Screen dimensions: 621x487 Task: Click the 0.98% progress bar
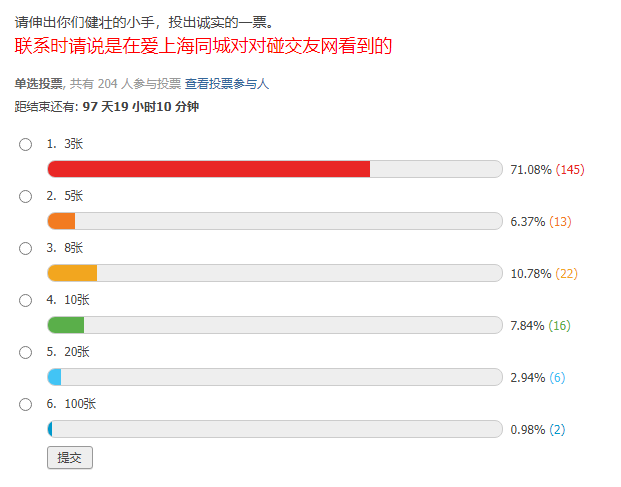275,429
